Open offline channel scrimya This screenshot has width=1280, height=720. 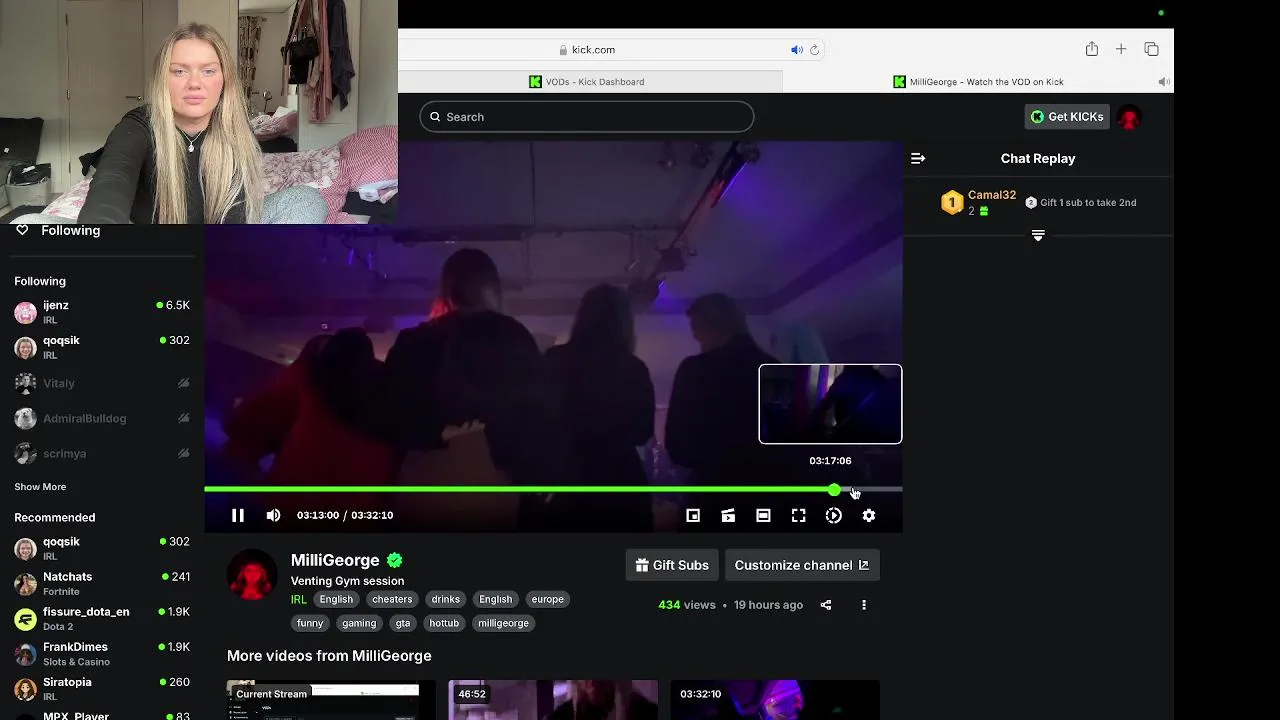[x=102, y=453]
